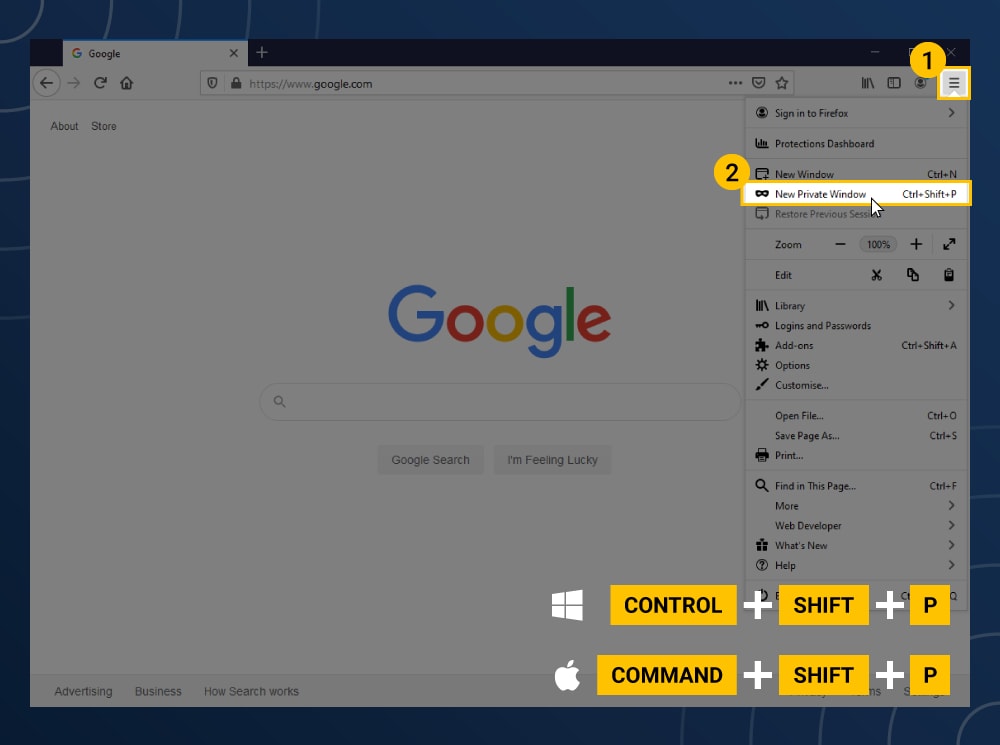Follow the Advertising footer link
This screenshot has height=745, width=1000.
[x=84, y=691]
